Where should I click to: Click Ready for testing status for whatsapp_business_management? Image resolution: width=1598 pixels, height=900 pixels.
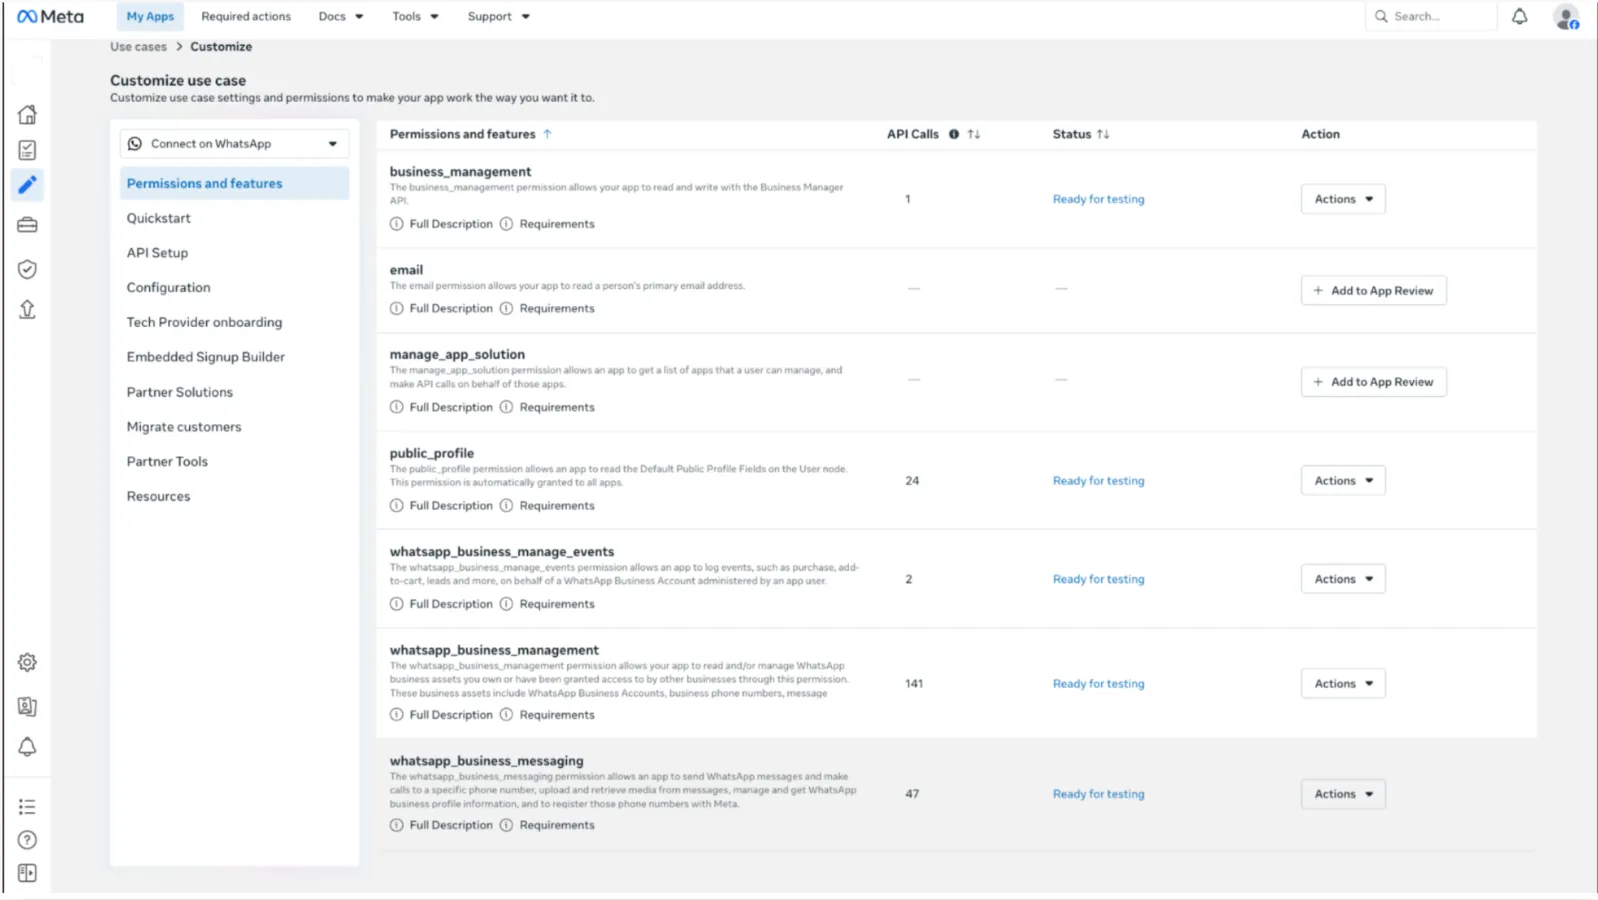click(x=1098, y=684)
